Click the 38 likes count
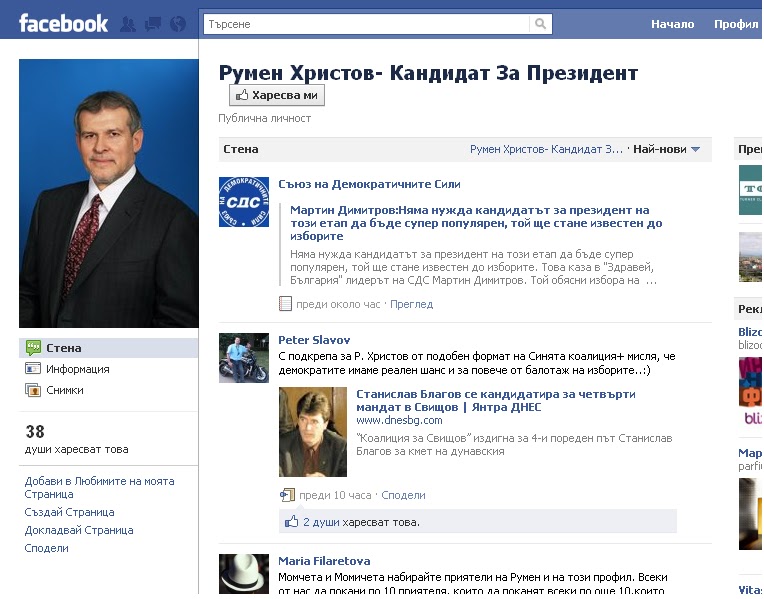764x599 pixels. 35,431
